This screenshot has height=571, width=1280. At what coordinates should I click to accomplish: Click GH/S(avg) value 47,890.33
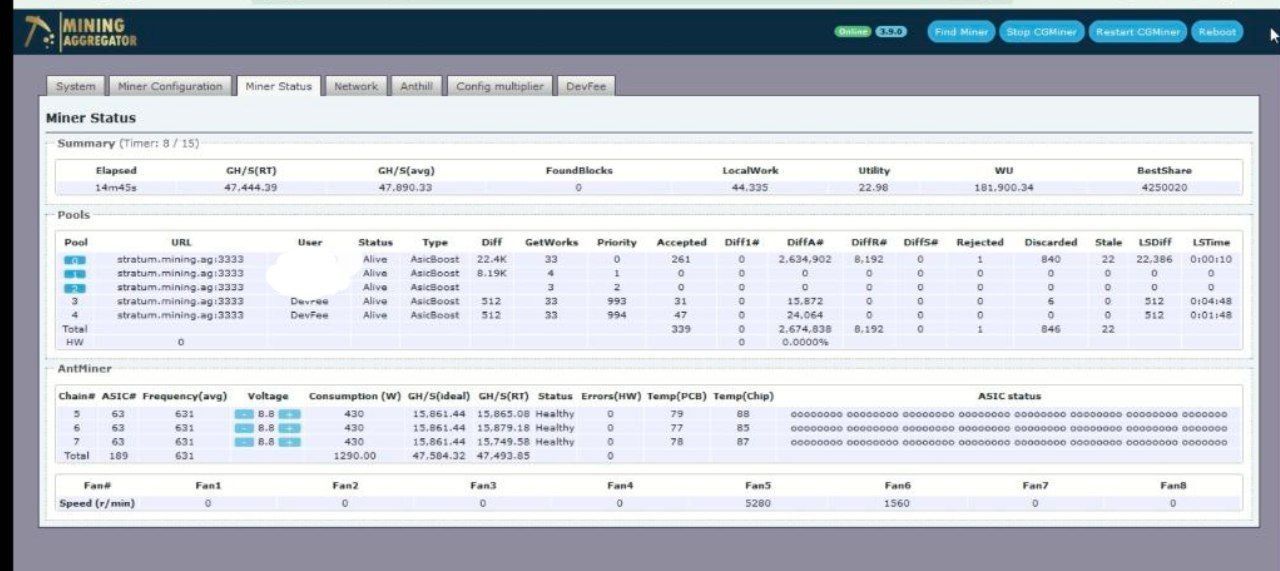click(x=405, y=188)
